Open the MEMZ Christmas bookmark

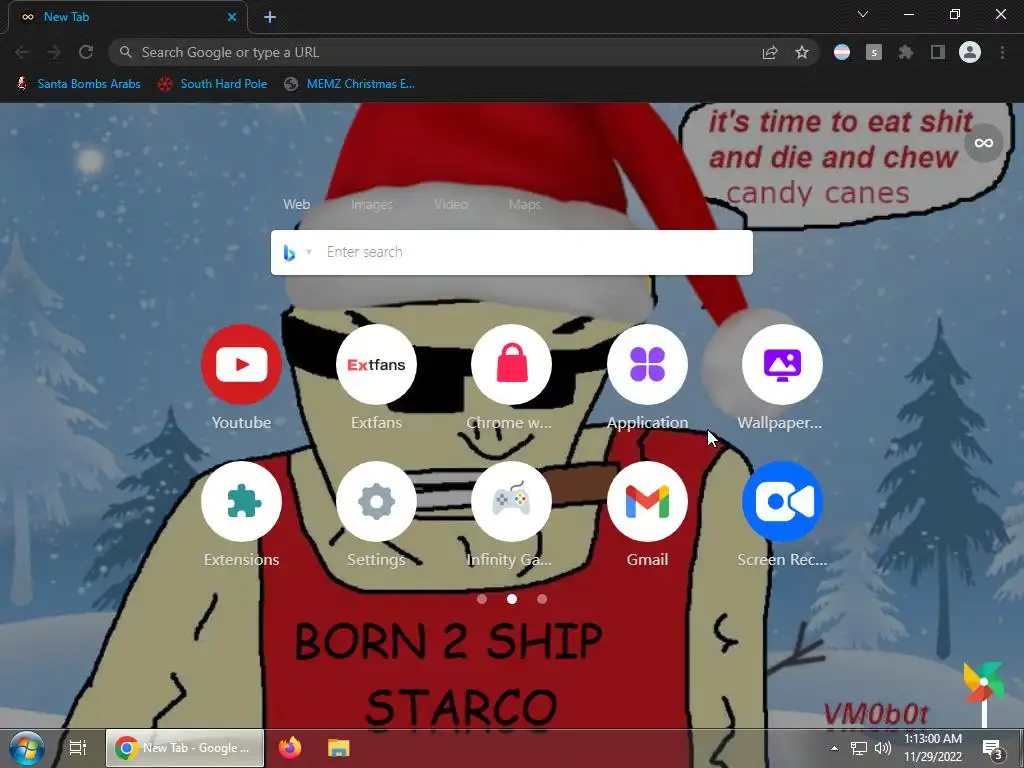click(x=349, y=84)
